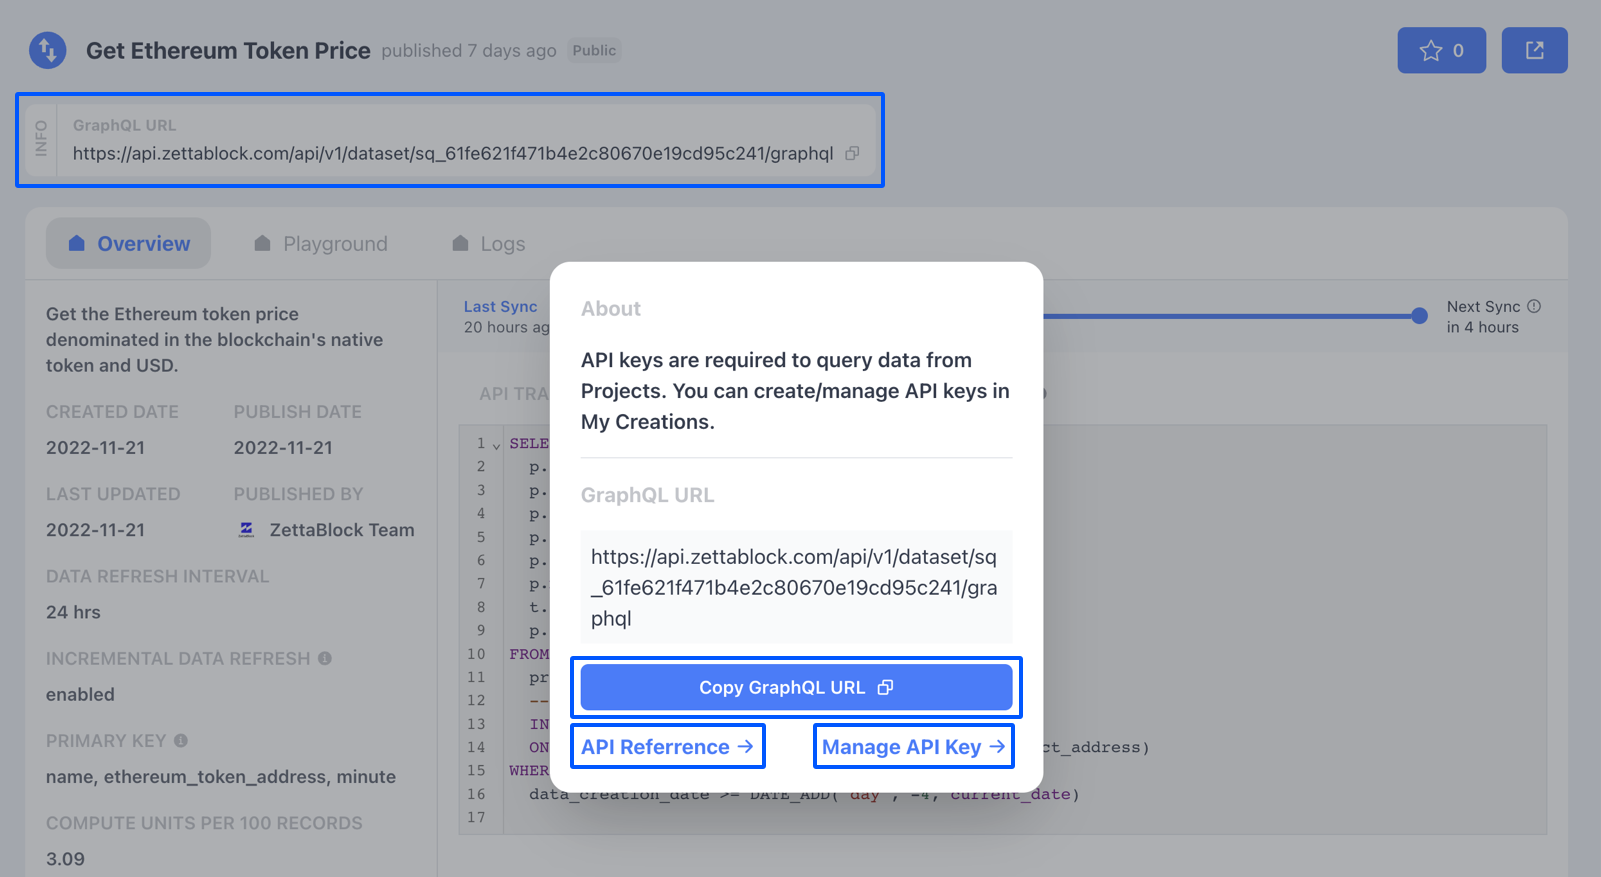Click the About heading in the popup
Image resolution: width=1601 pixels, height=877 pixels.
[611, 309]
